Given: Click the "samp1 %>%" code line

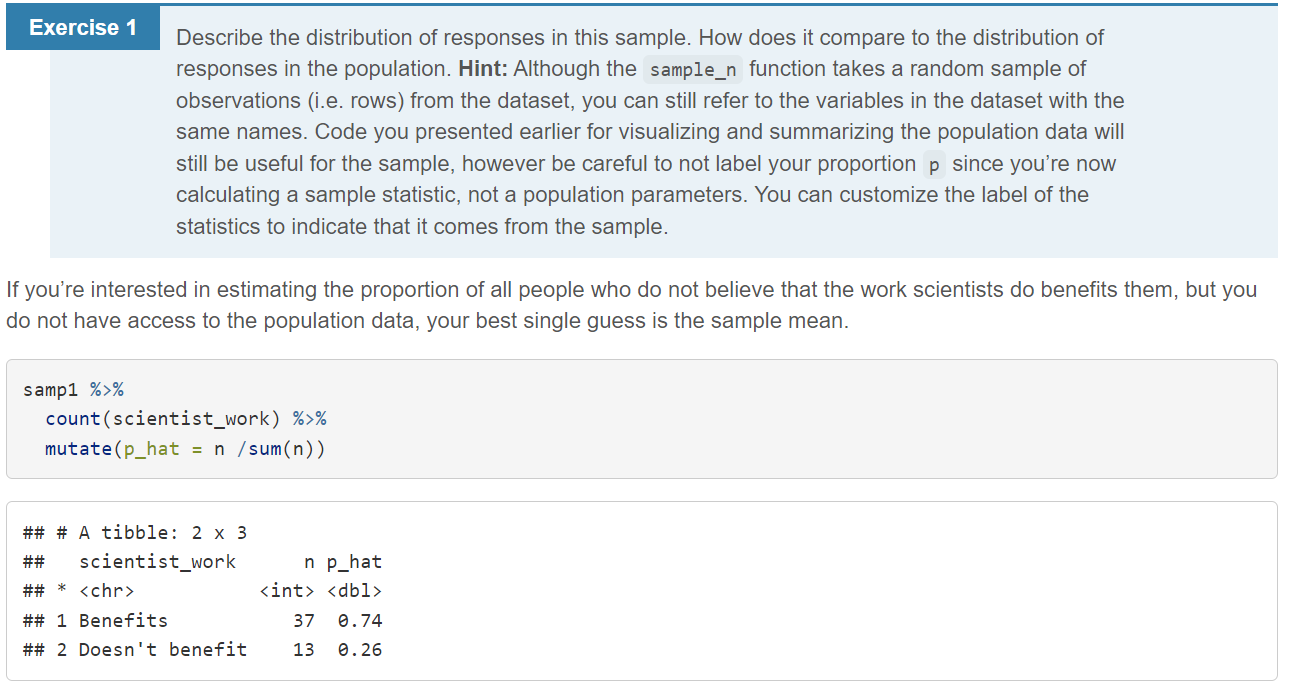Looking at the screenshot, I should click(x=73, y=389).
